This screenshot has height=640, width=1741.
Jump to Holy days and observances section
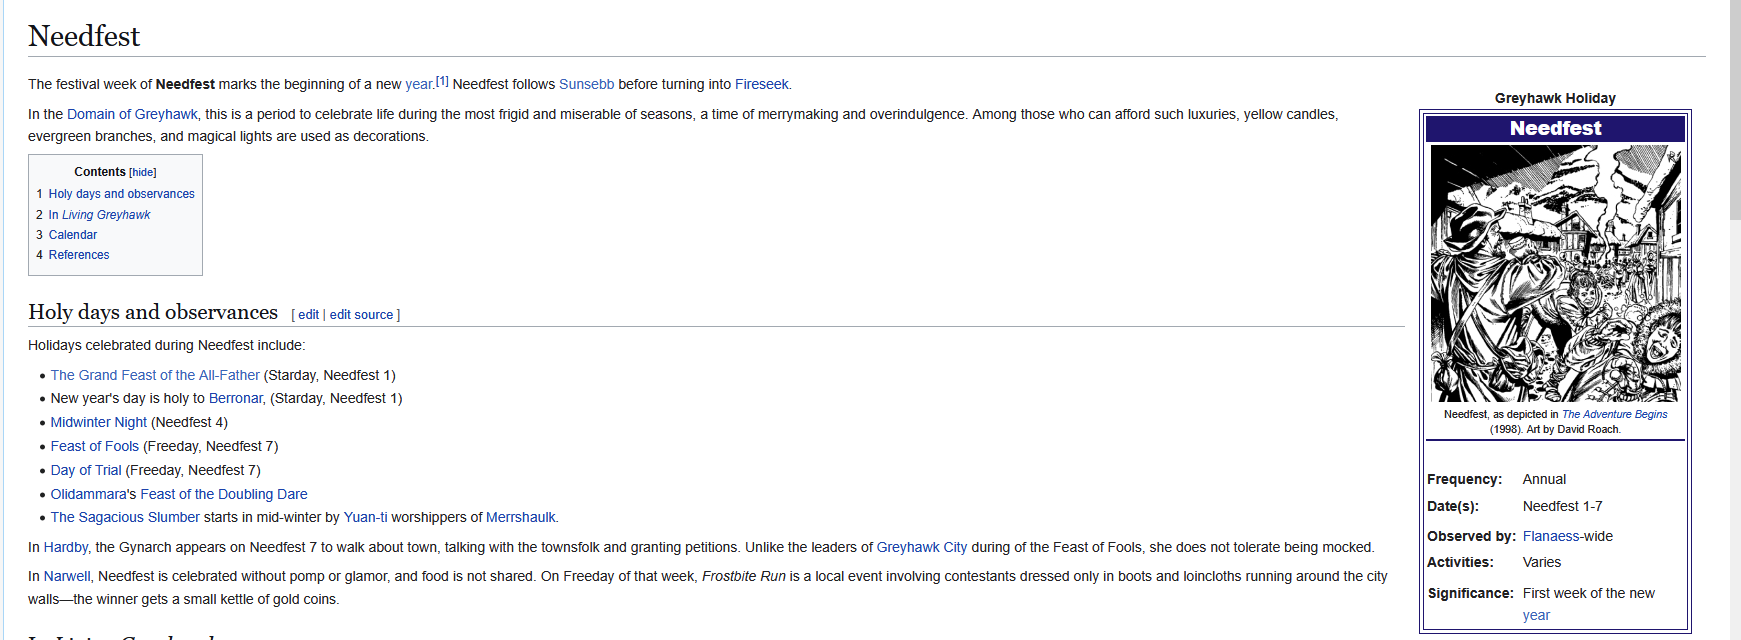pyautogui.click(x=121, y=194)
